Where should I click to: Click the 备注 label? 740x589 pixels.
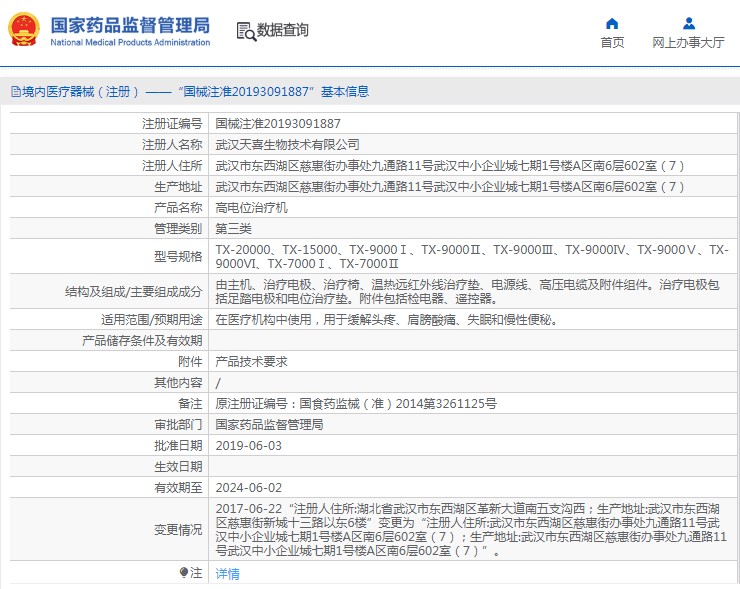pos(190,404)
